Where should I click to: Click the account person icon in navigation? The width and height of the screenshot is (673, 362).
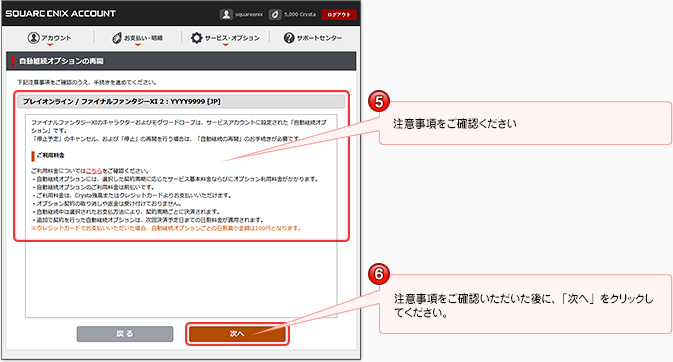tap(33, 38)
